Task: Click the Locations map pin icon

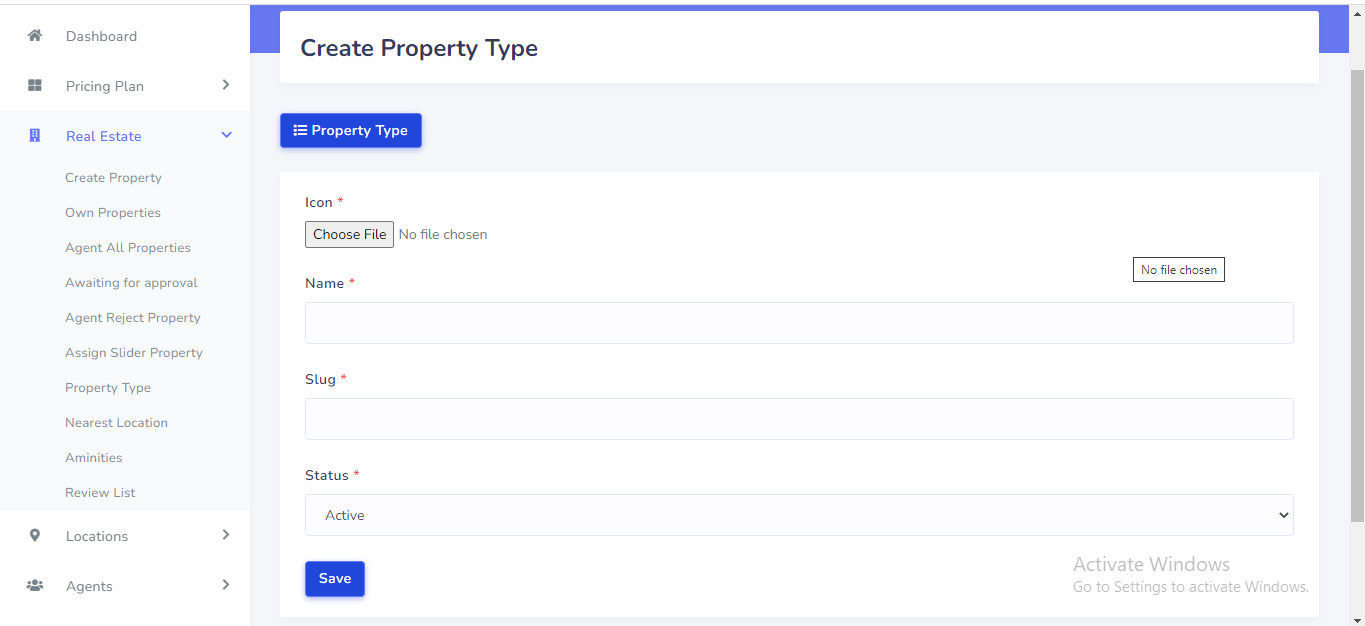Action: click(35, 536)
